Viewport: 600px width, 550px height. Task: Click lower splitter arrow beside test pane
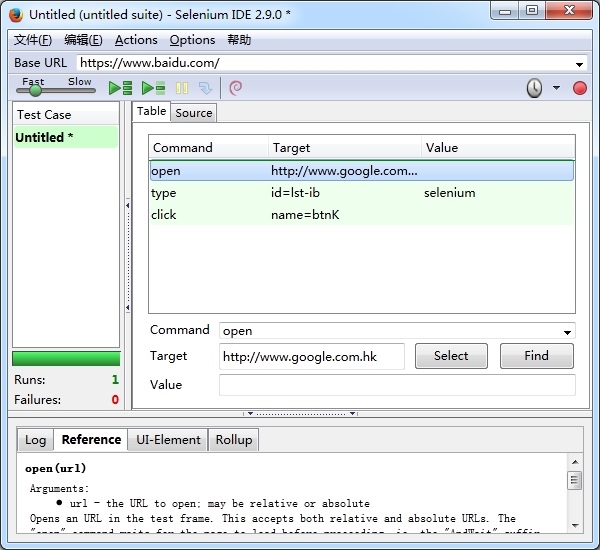pos(127,308)
